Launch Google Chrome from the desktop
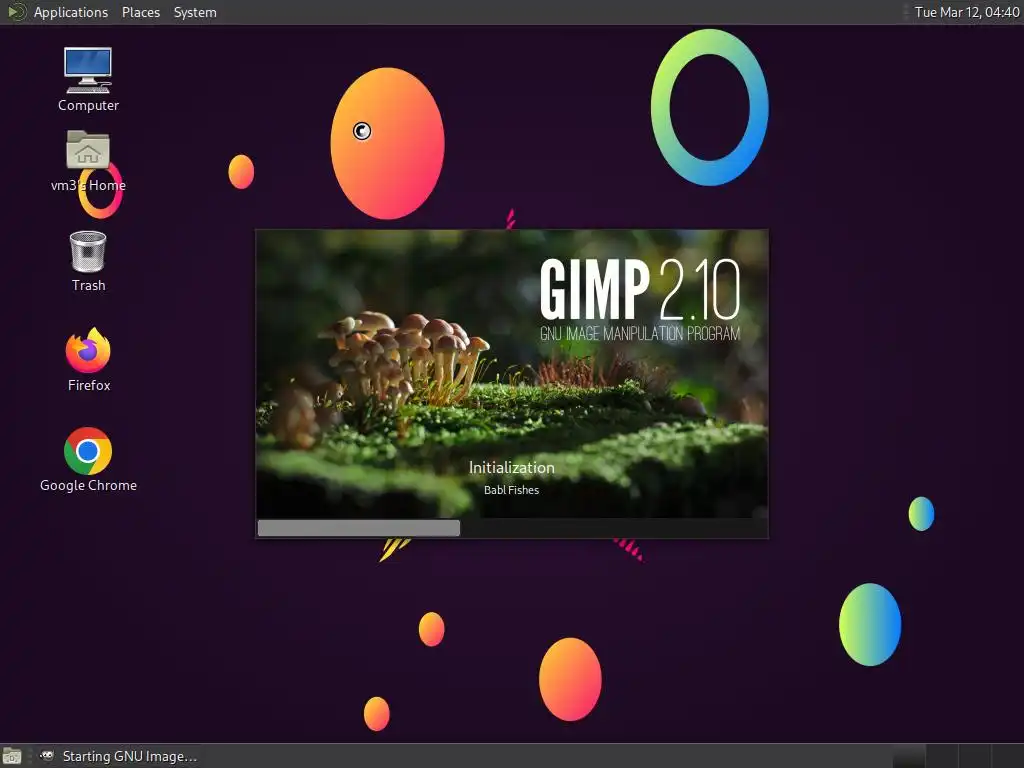The image size is (1024, 768). 88,451
